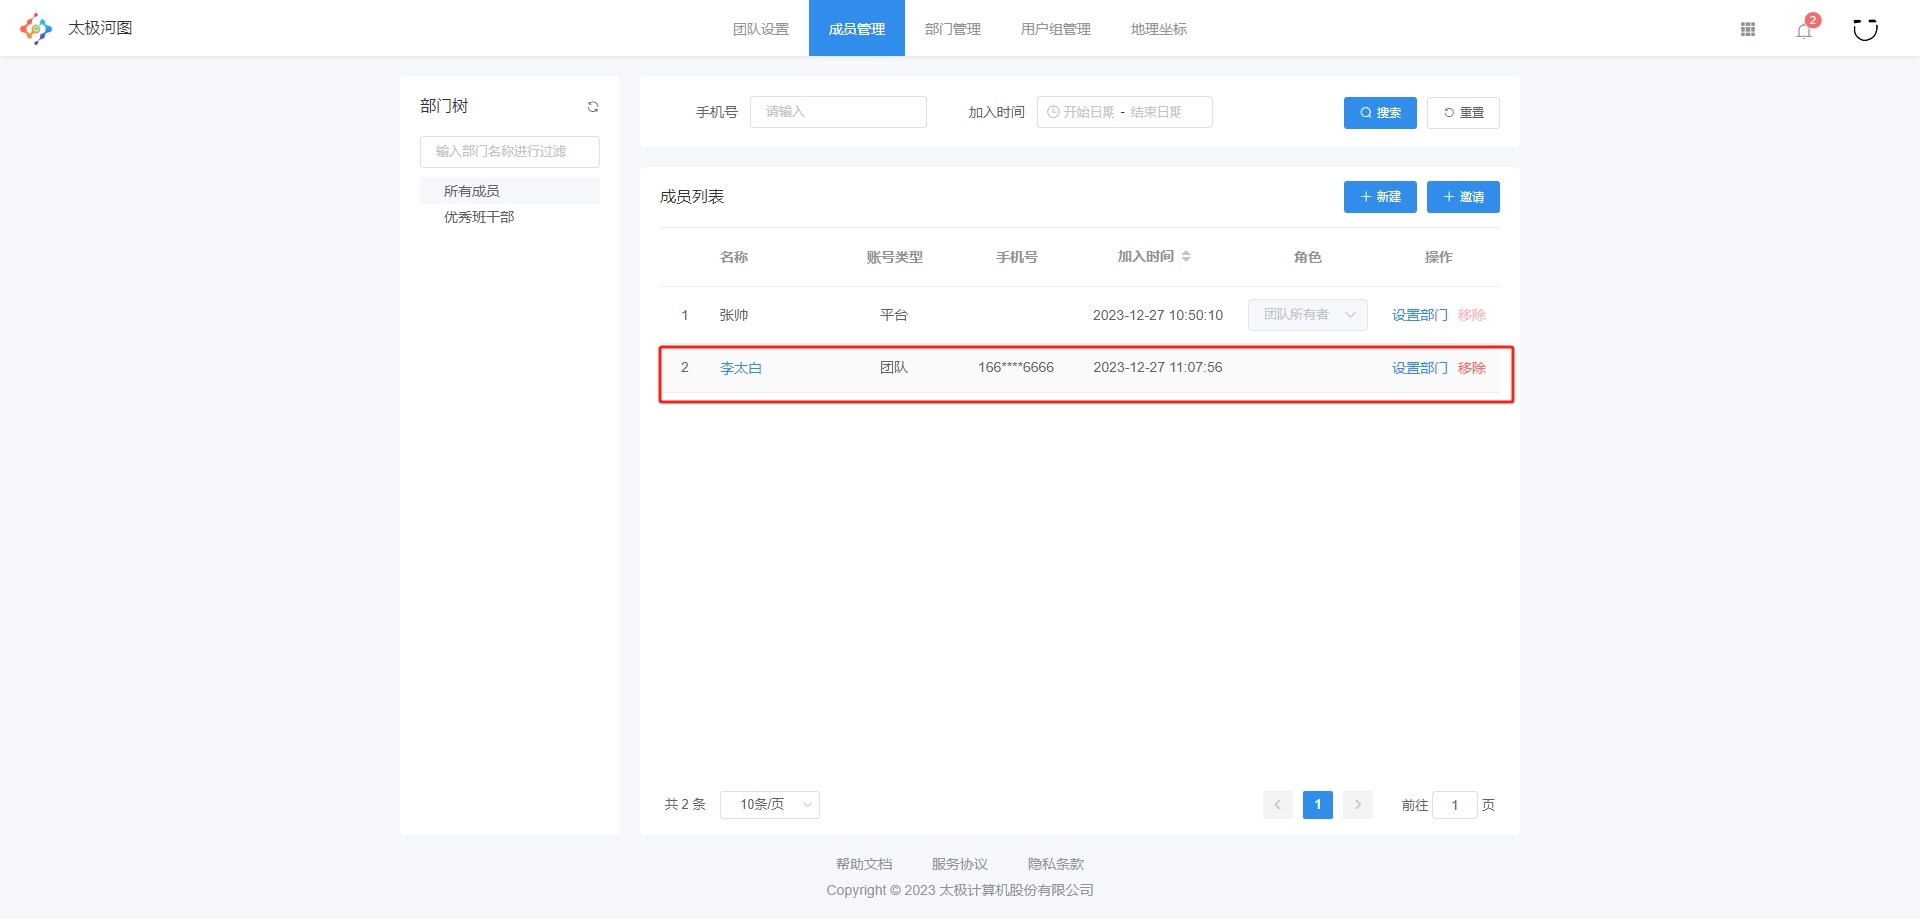Open the 李太白 member name link
The image size is (1920, 919).
click(741, 368)
